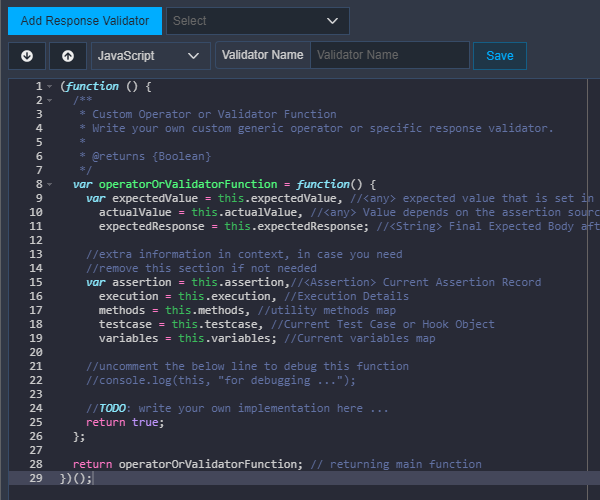The image size is (600, 500).
Task: Open the Select validator dropdown
Action: 258,21
